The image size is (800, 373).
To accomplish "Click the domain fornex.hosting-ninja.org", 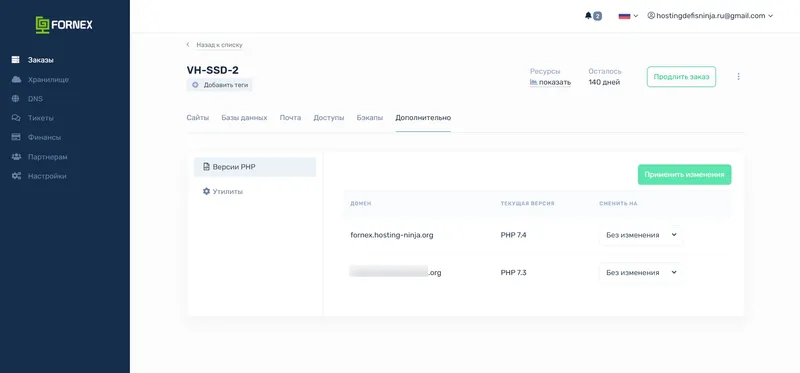I will (x=392, y=235).
